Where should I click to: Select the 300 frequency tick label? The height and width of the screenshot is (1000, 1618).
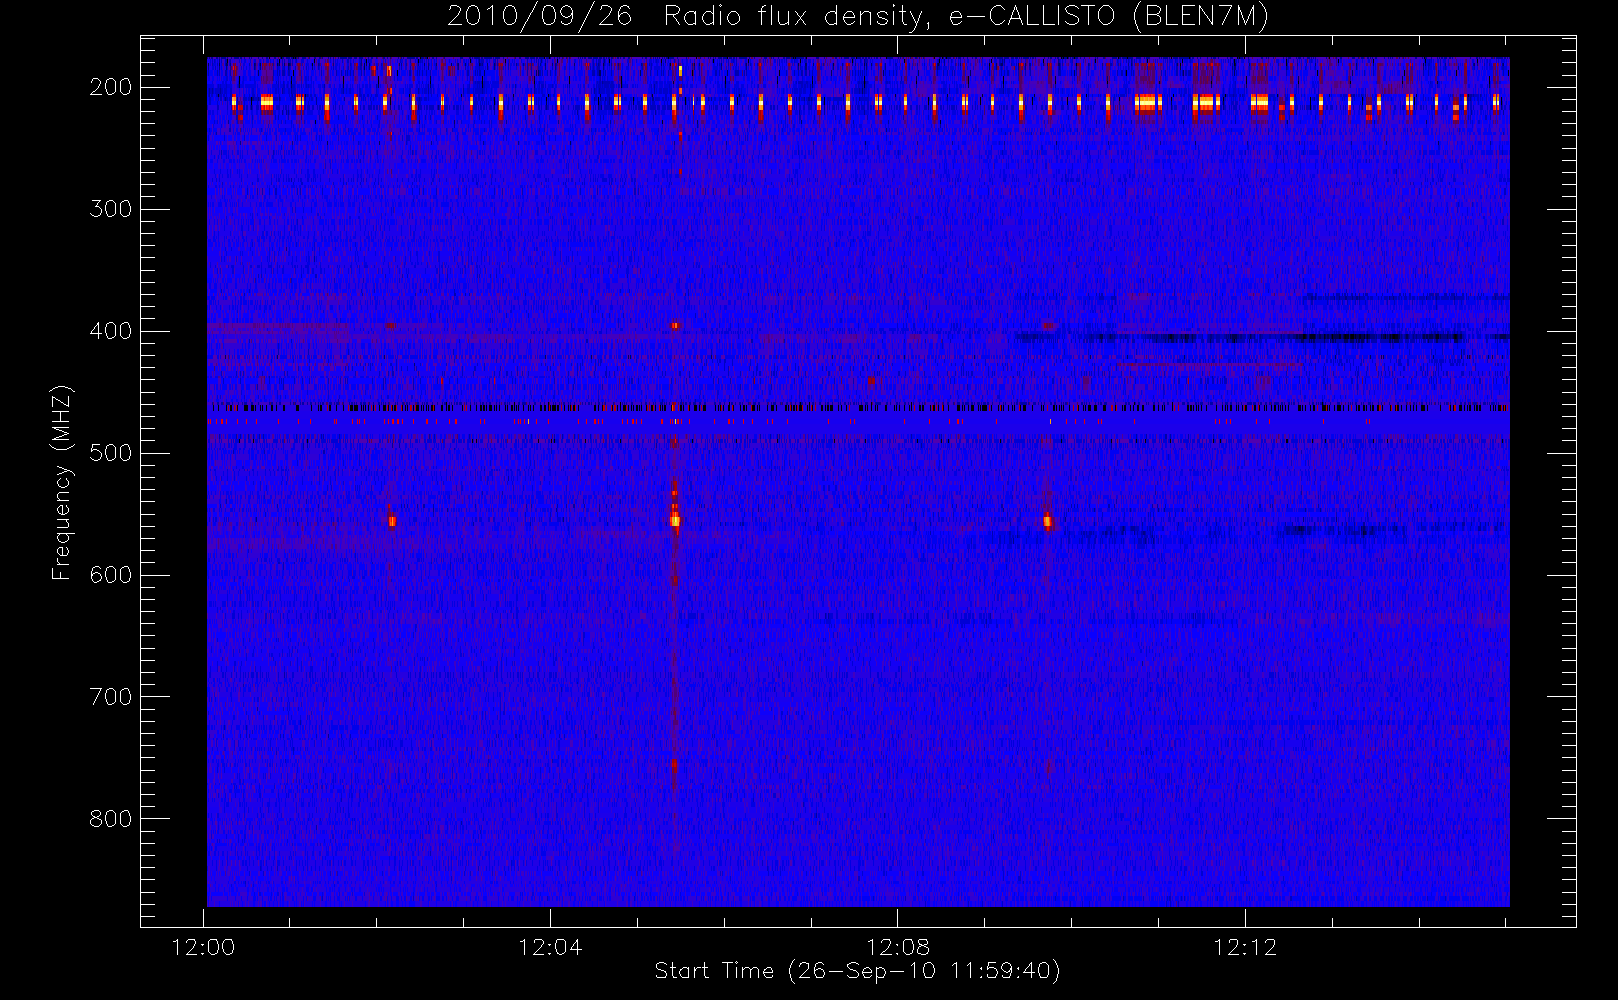click(111, 209)
